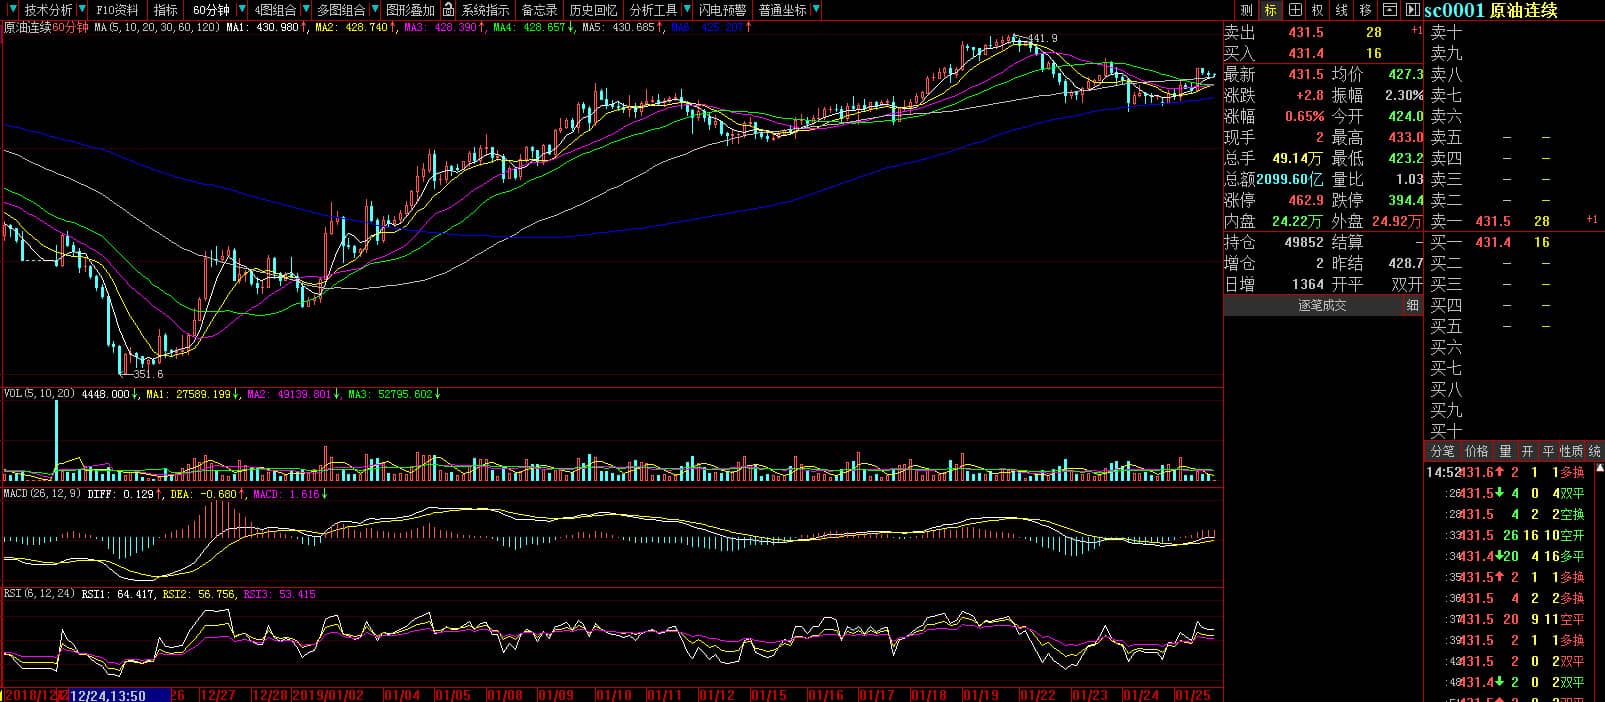
Task: Select the 线 line drawing tool
Action: pyautogui.click(x=1342, y=10)
